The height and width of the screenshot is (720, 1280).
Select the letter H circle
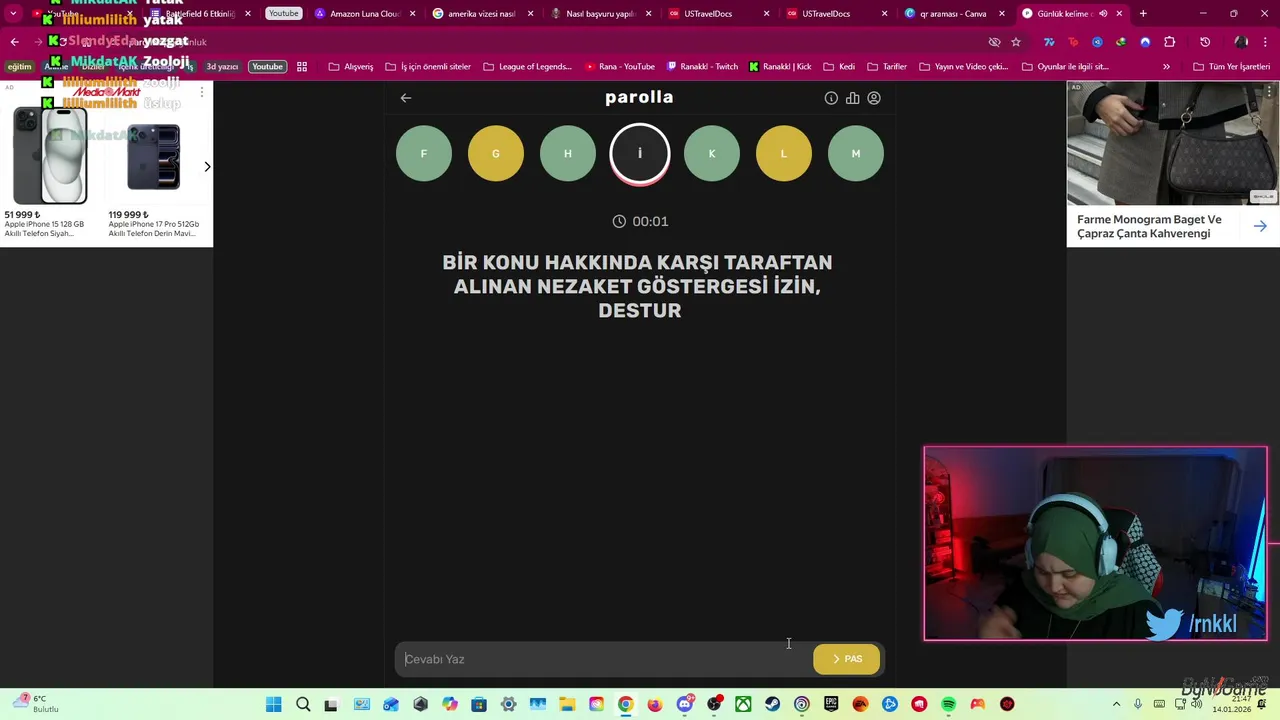568,153
